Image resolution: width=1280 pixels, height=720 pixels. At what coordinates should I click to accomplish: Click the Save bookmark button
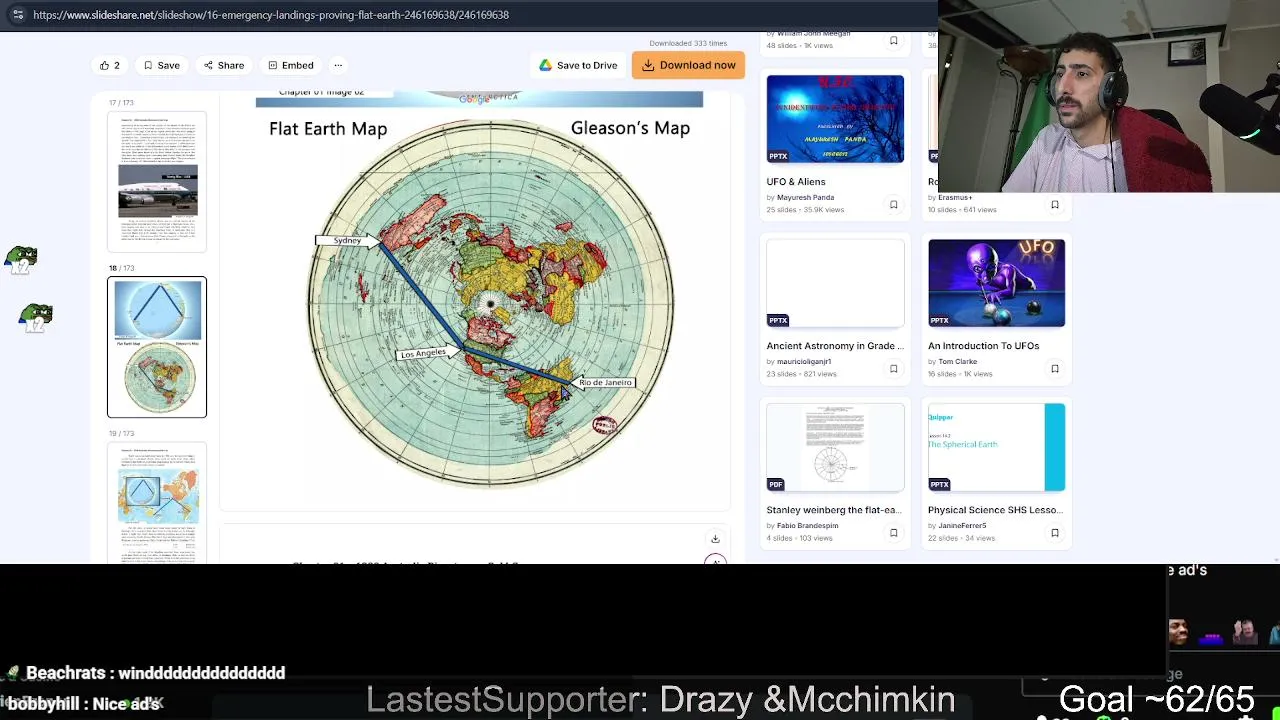161,65
